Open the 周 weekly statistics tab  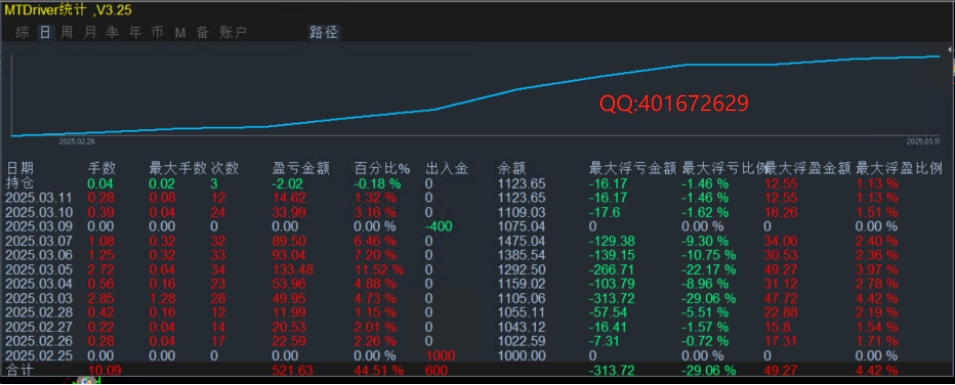(67, 32)
